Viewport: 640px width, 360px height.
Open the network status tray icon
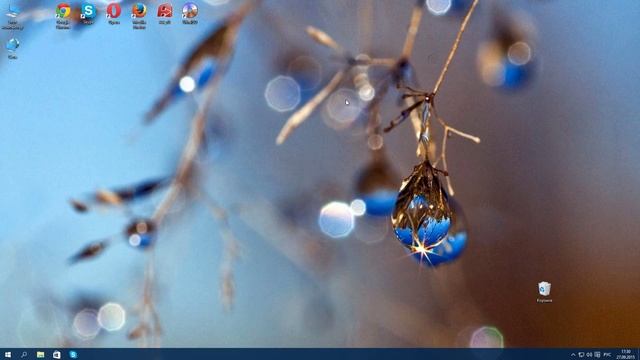(x=581, y=355)
